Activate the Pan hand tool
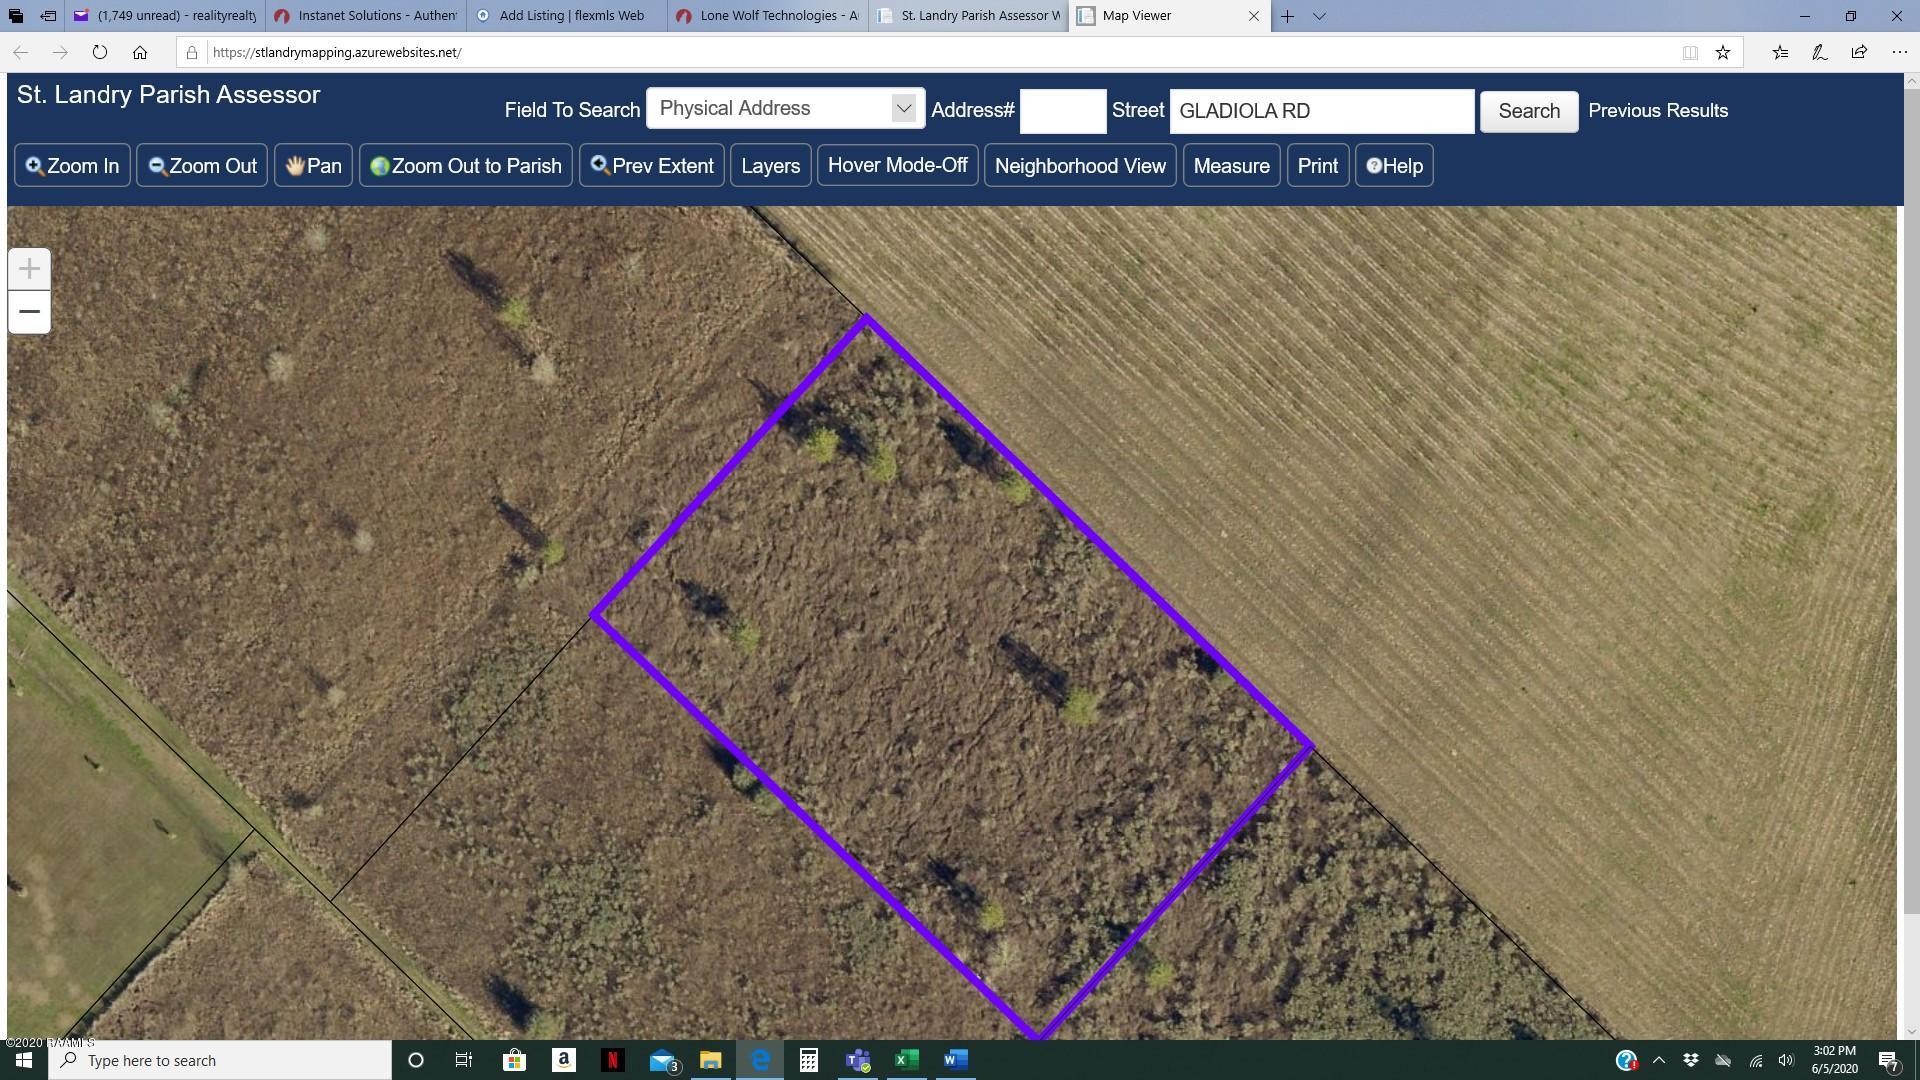 pos(313,166)
